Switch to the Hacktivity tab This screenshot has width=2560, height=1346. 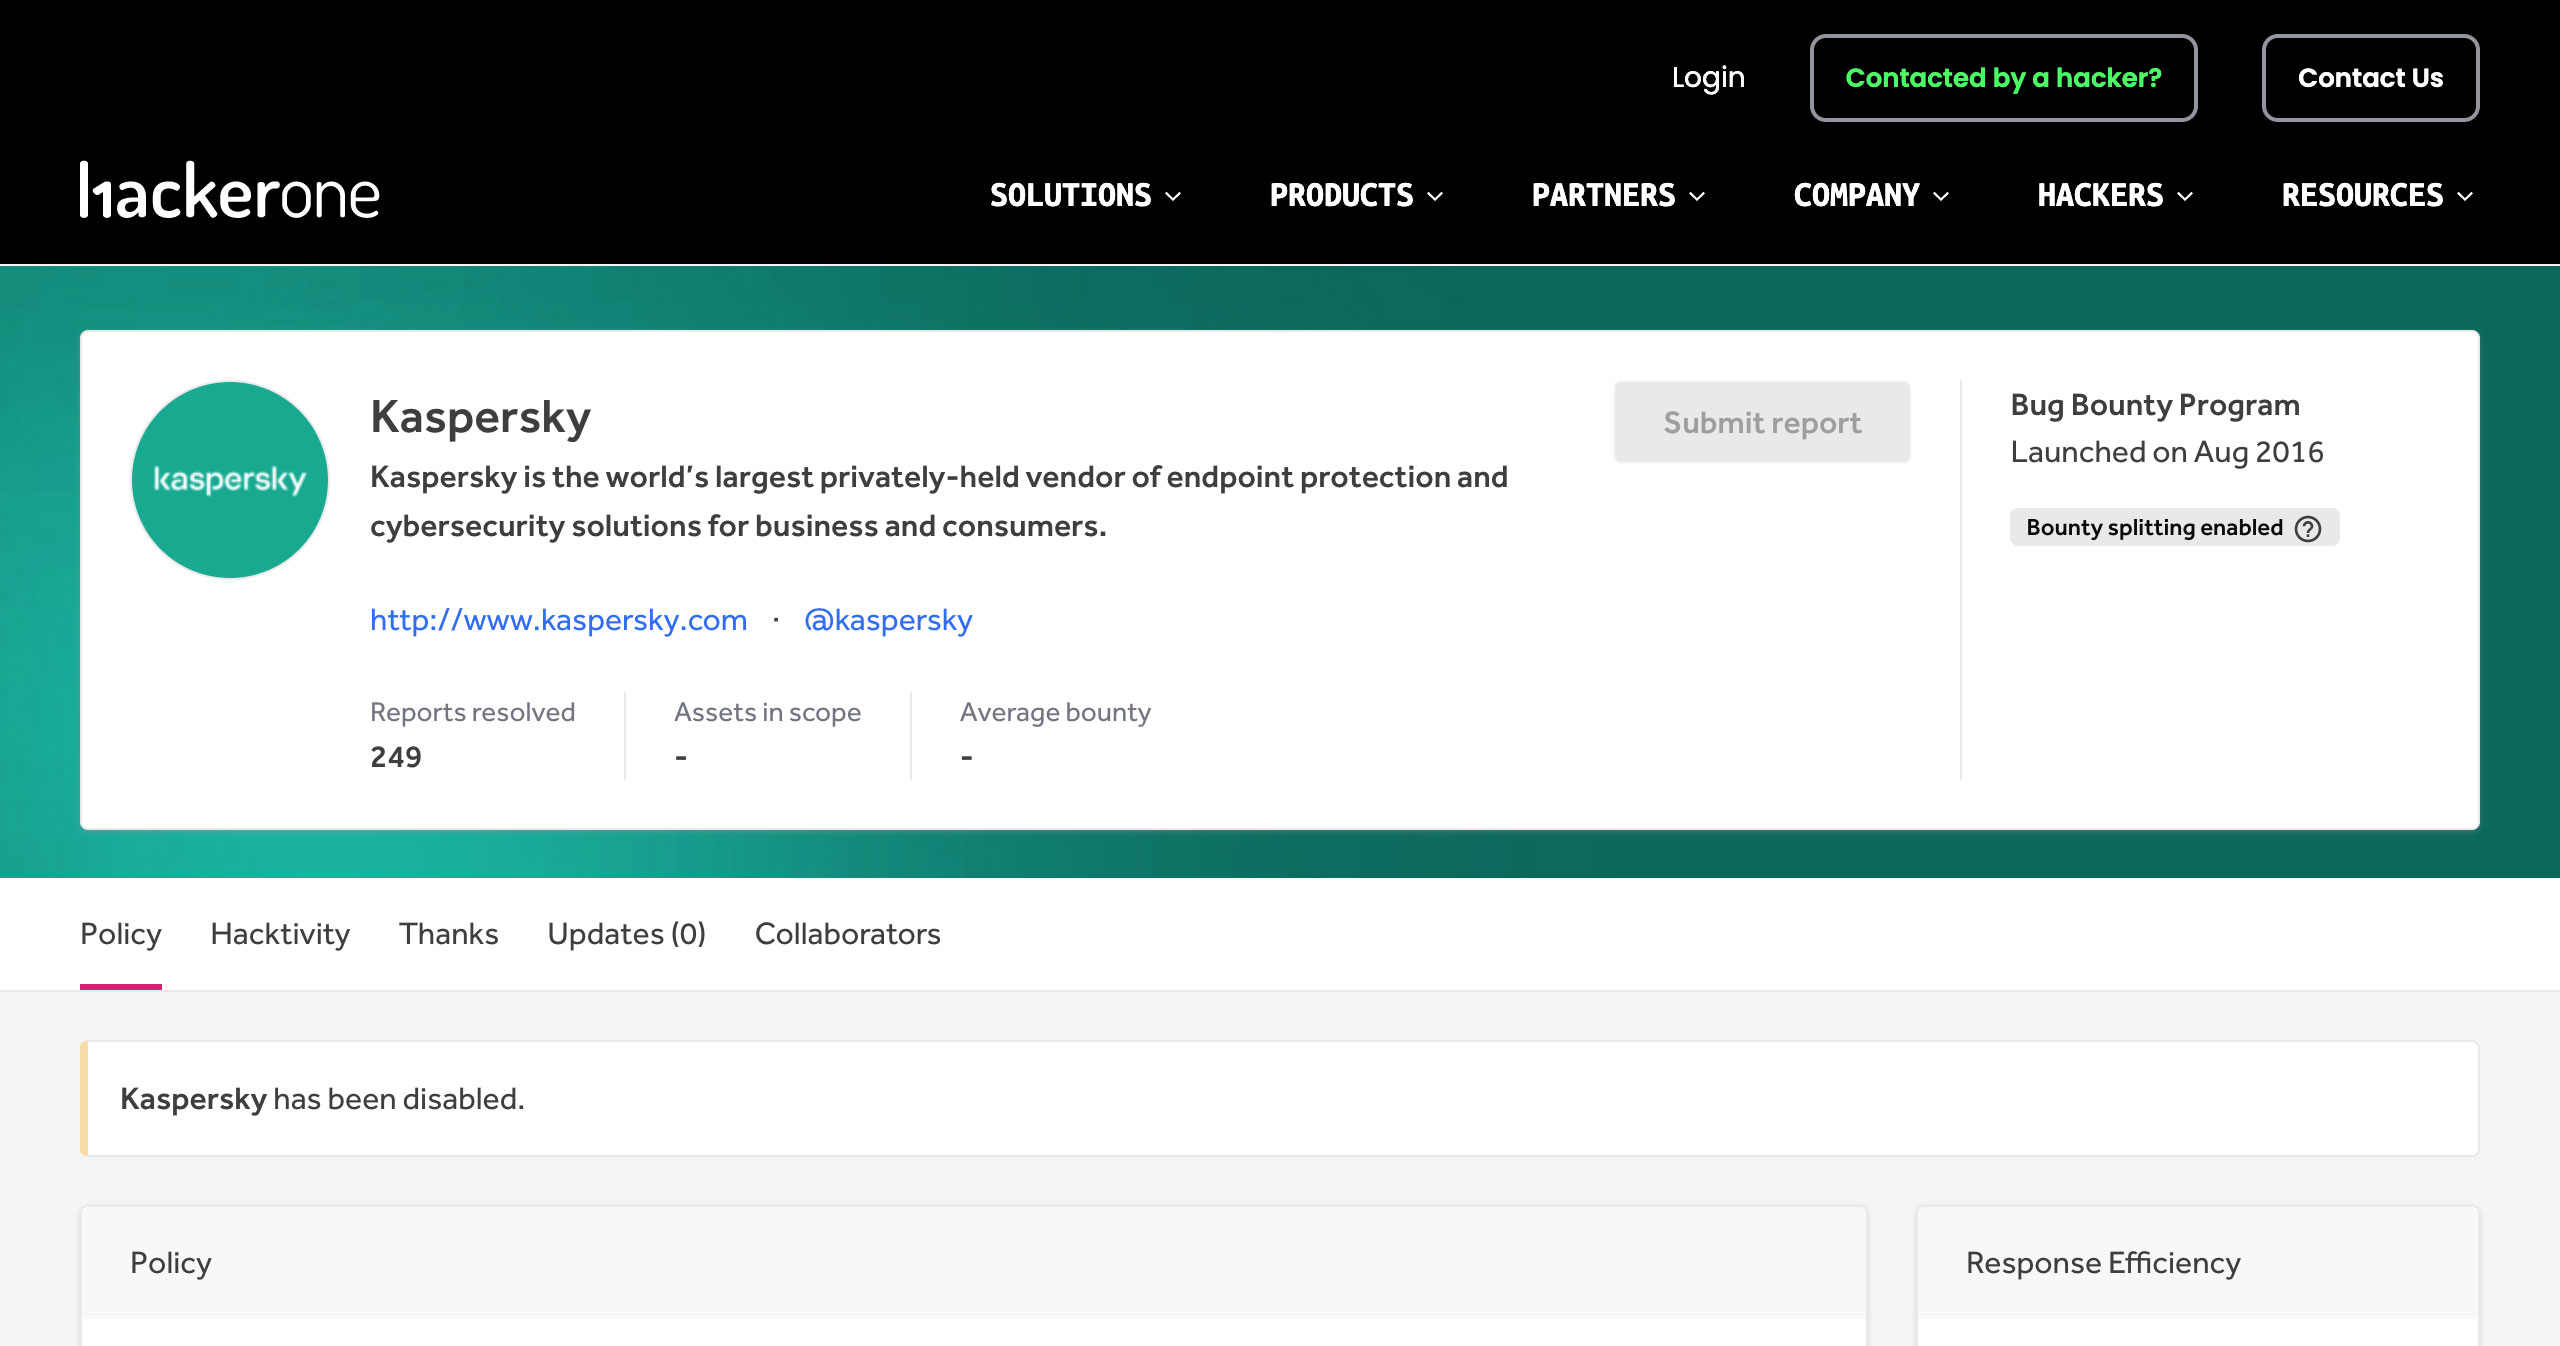[280, 934]
